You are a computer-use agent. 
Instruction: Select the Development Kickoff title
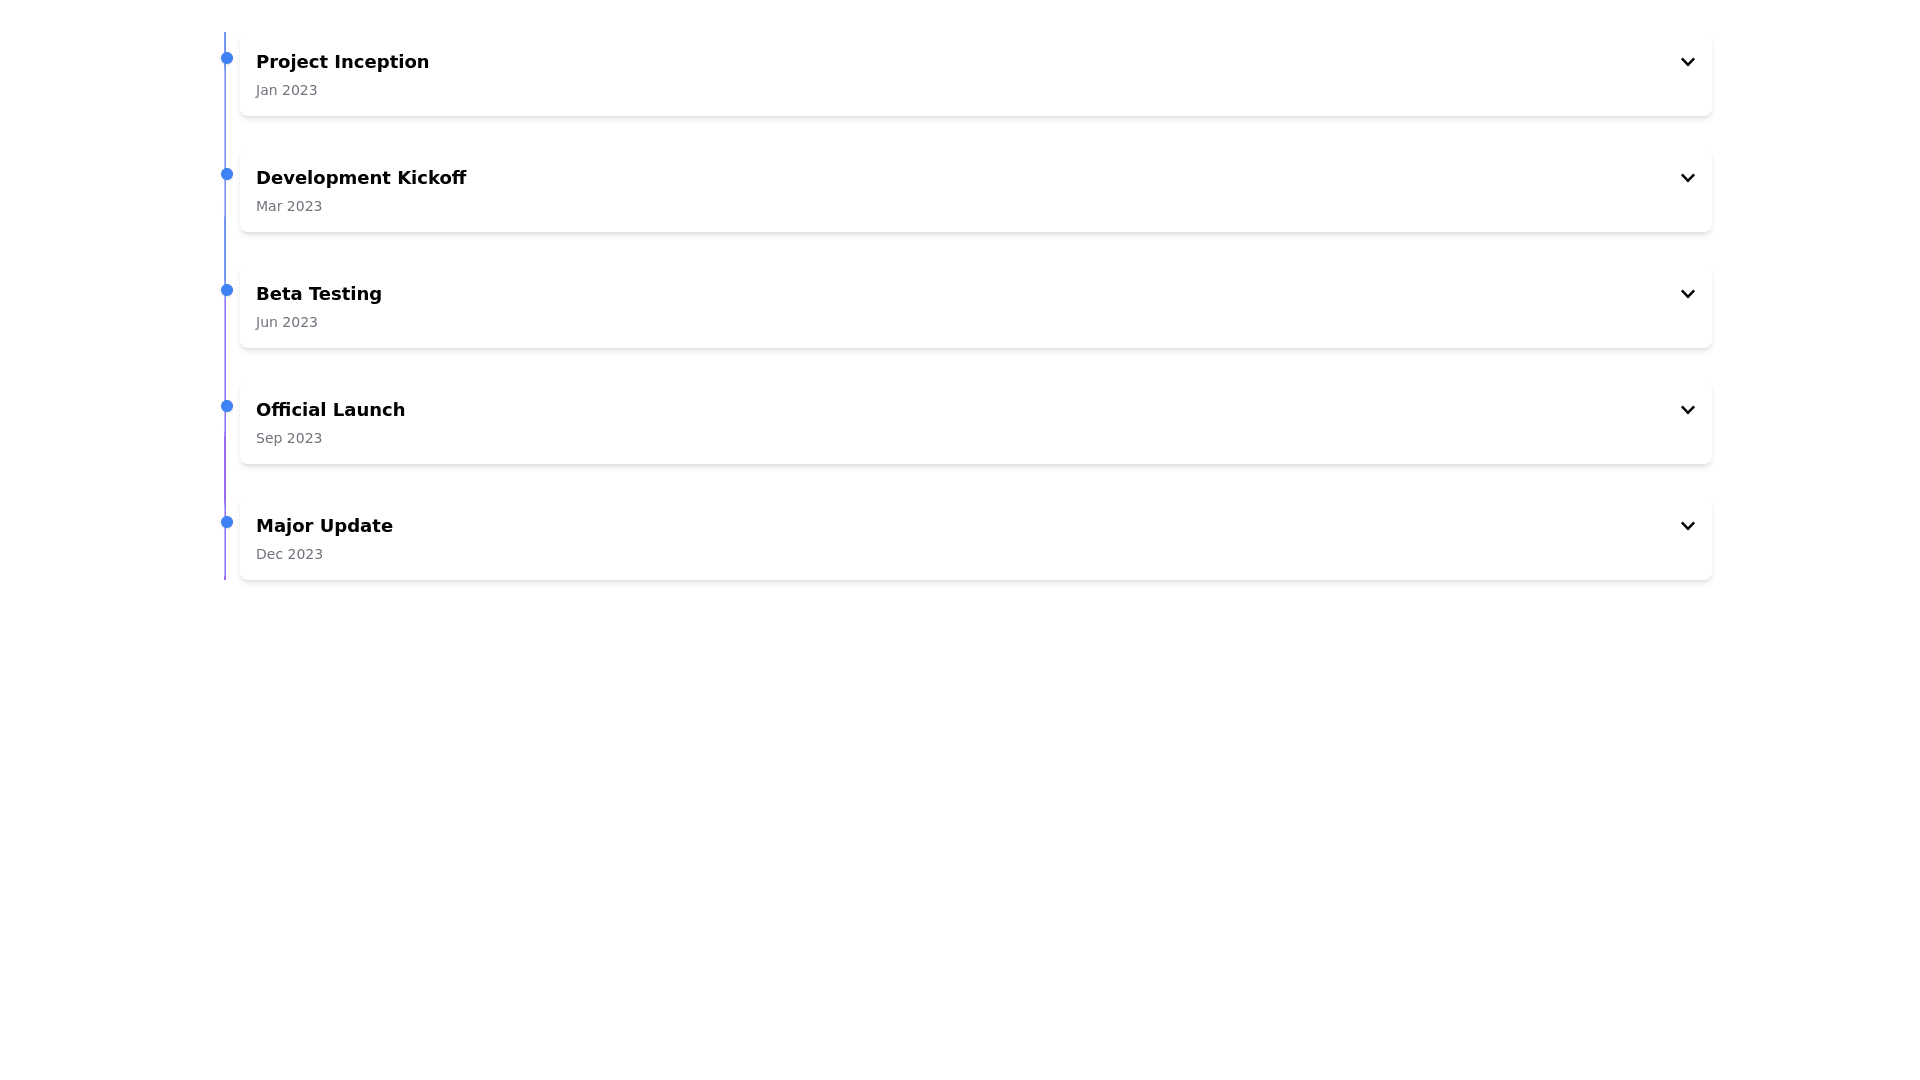tap(360, 178)
